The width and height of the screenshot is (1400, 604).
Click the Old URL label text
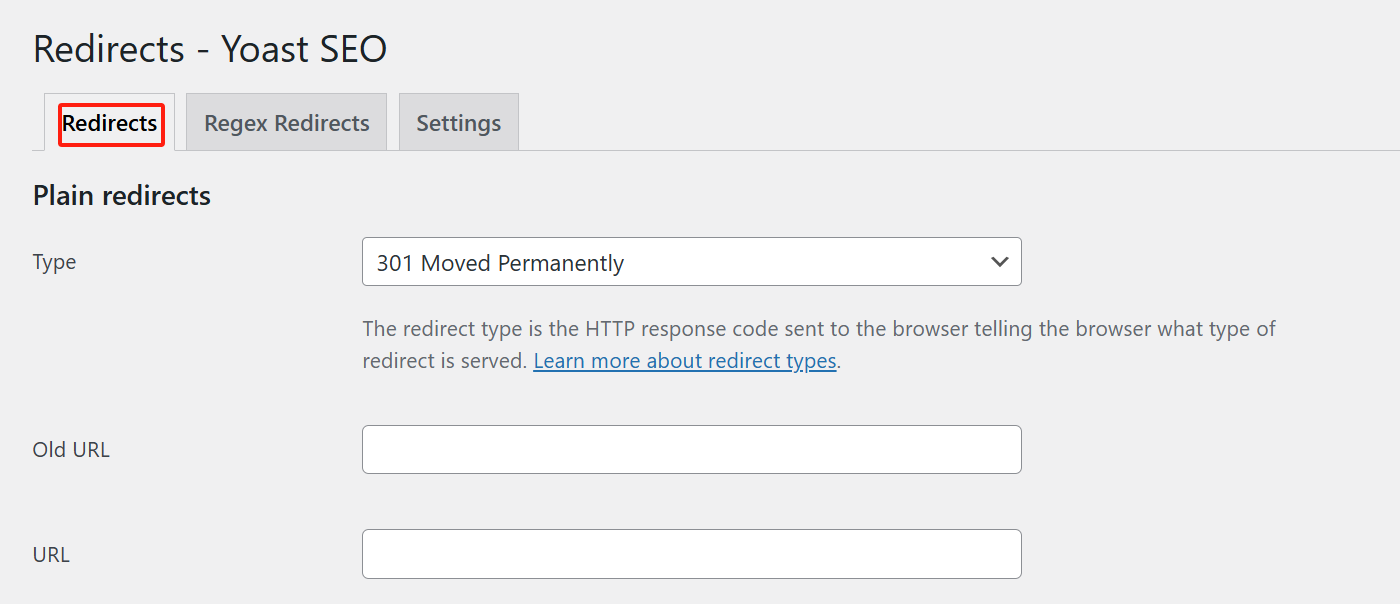(x=71, y=449)
